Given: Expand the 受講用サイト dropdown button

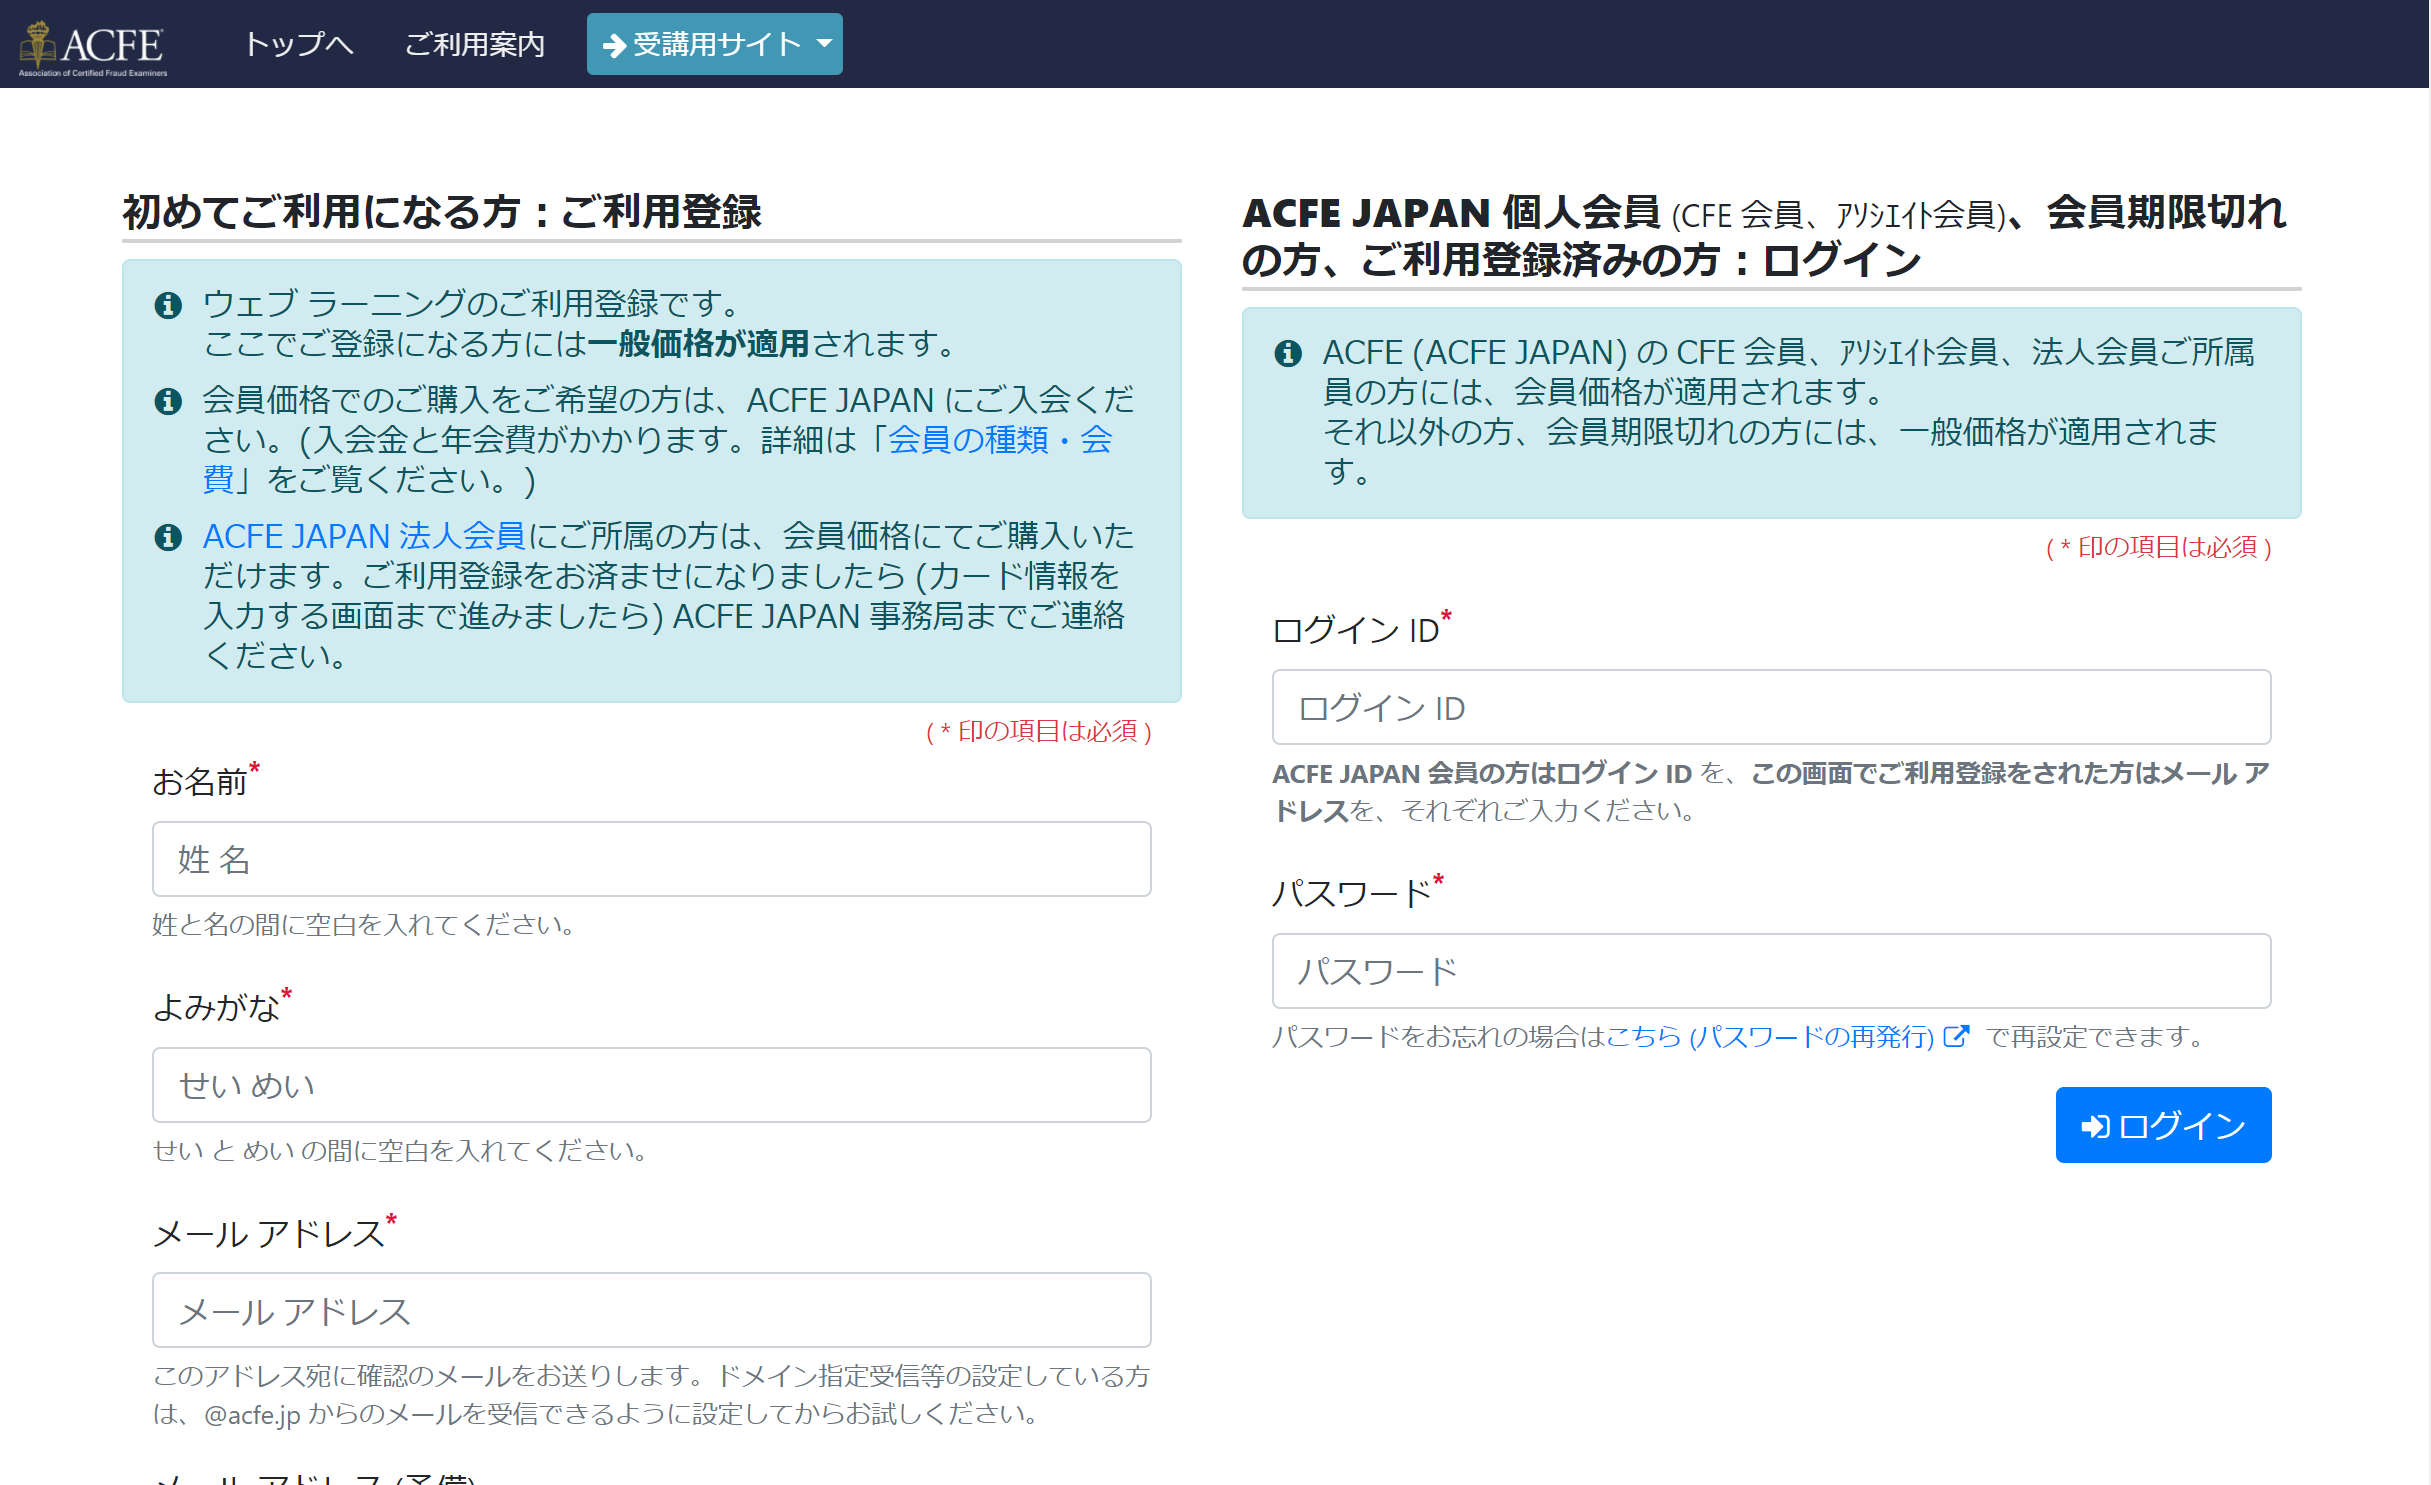Looking at the screenshot, I should (714, 44).
